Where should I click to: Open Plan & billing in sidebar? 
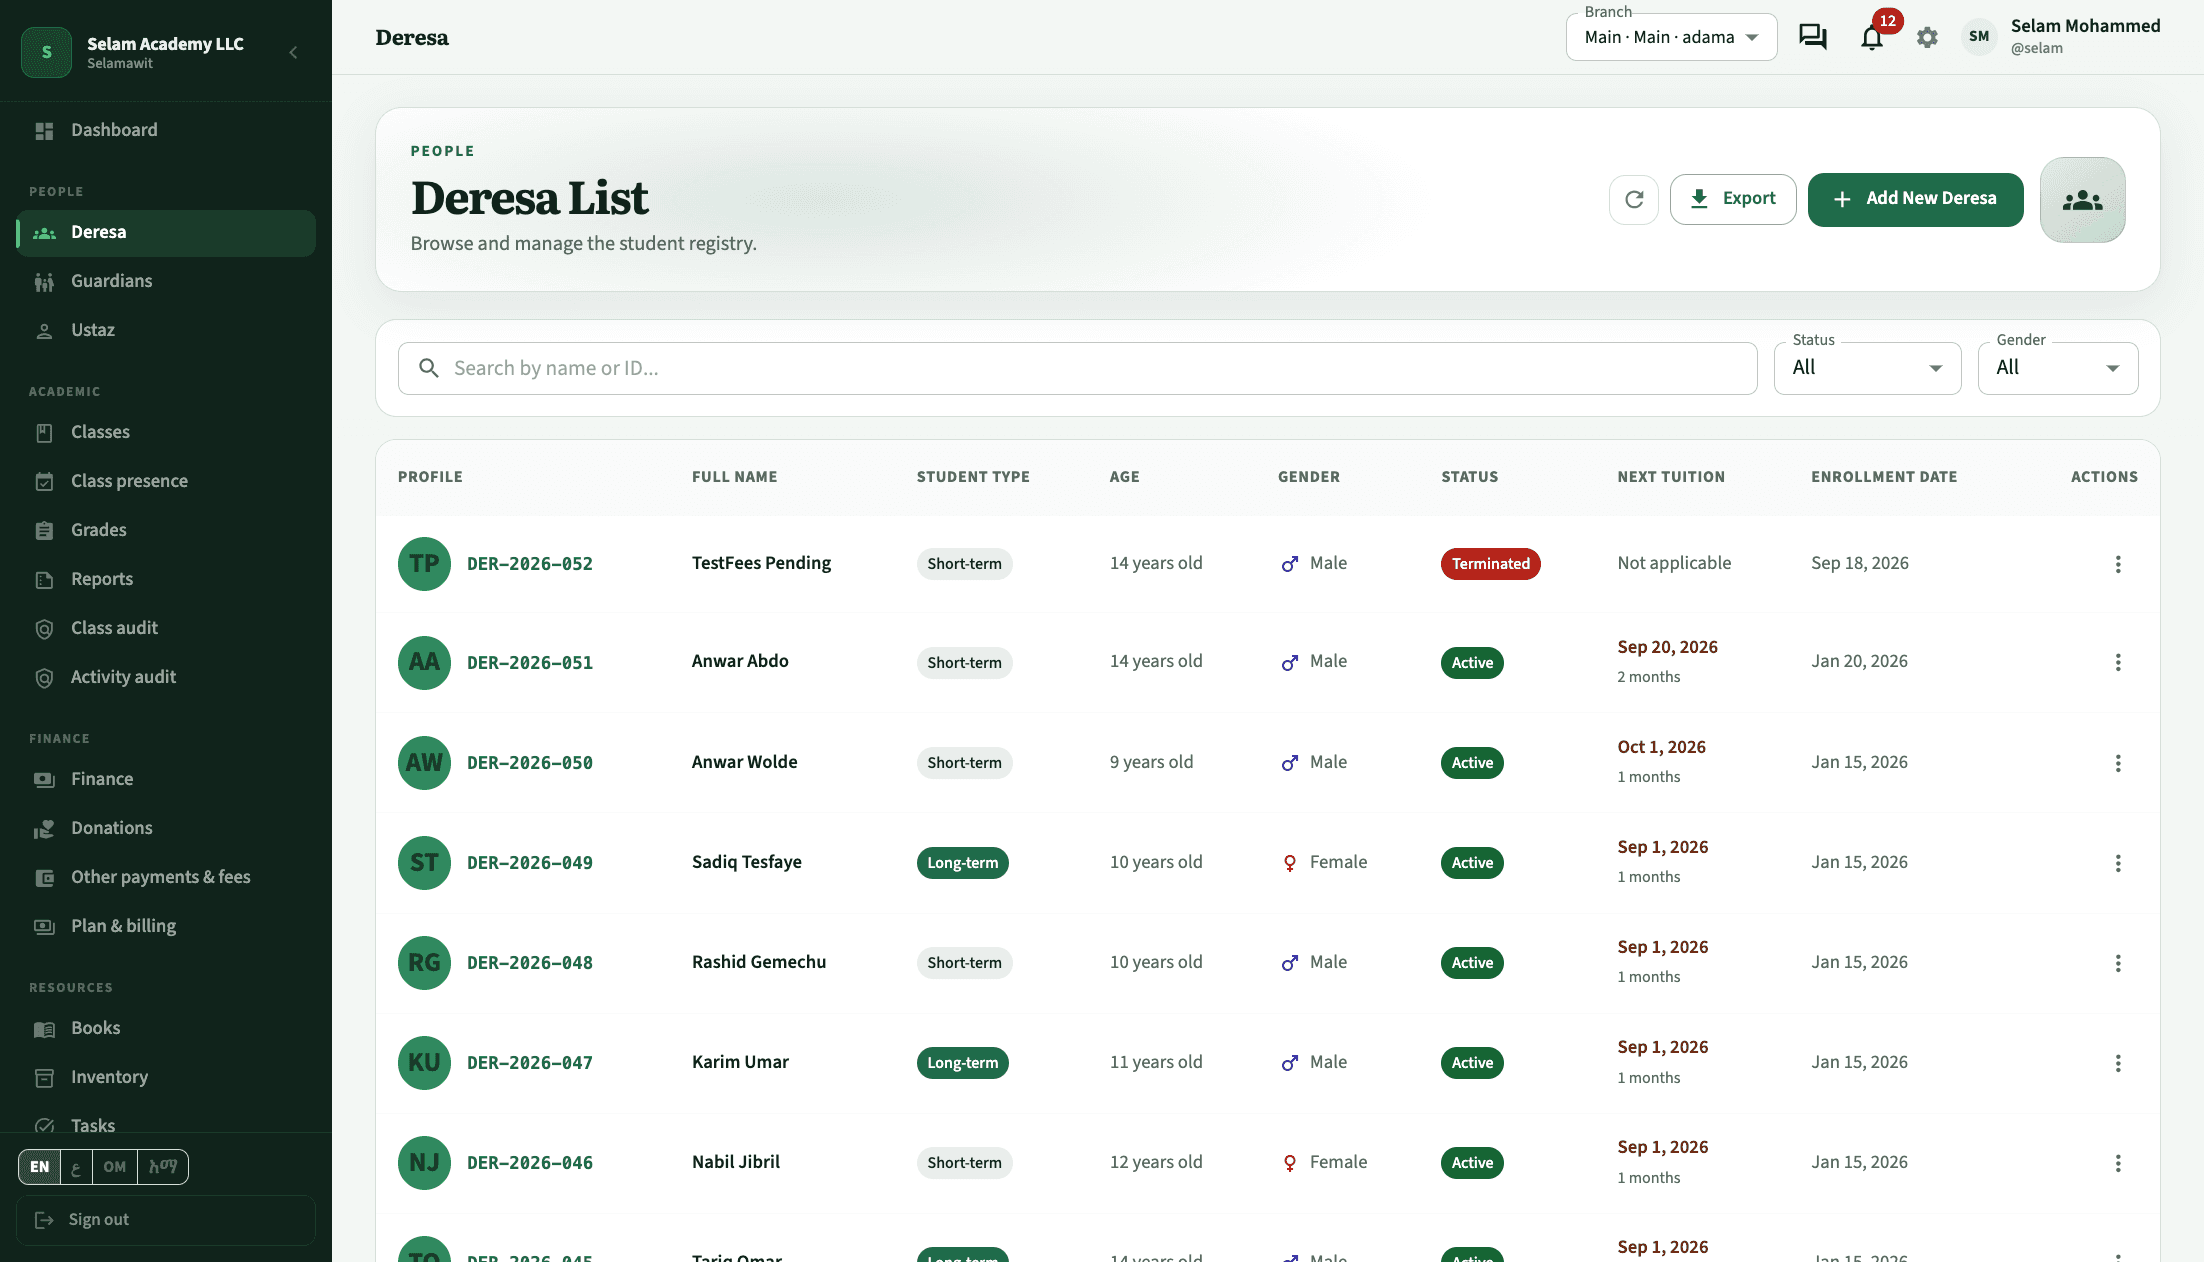click(166, 926)
